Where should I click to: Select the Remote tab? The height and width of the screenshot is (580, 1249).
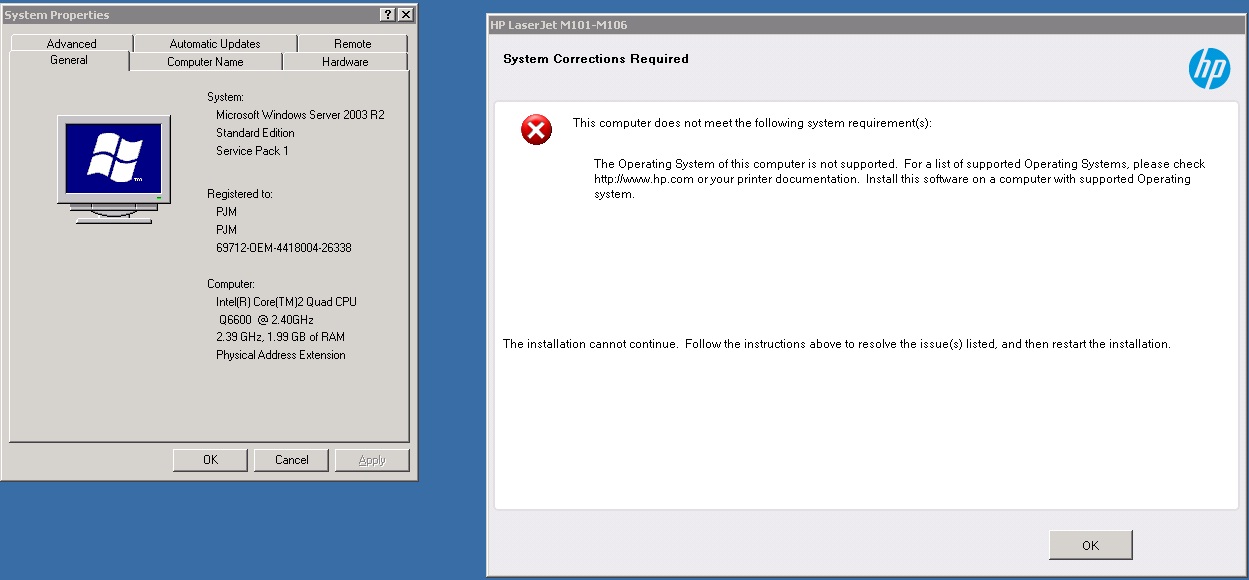point(352,44)
